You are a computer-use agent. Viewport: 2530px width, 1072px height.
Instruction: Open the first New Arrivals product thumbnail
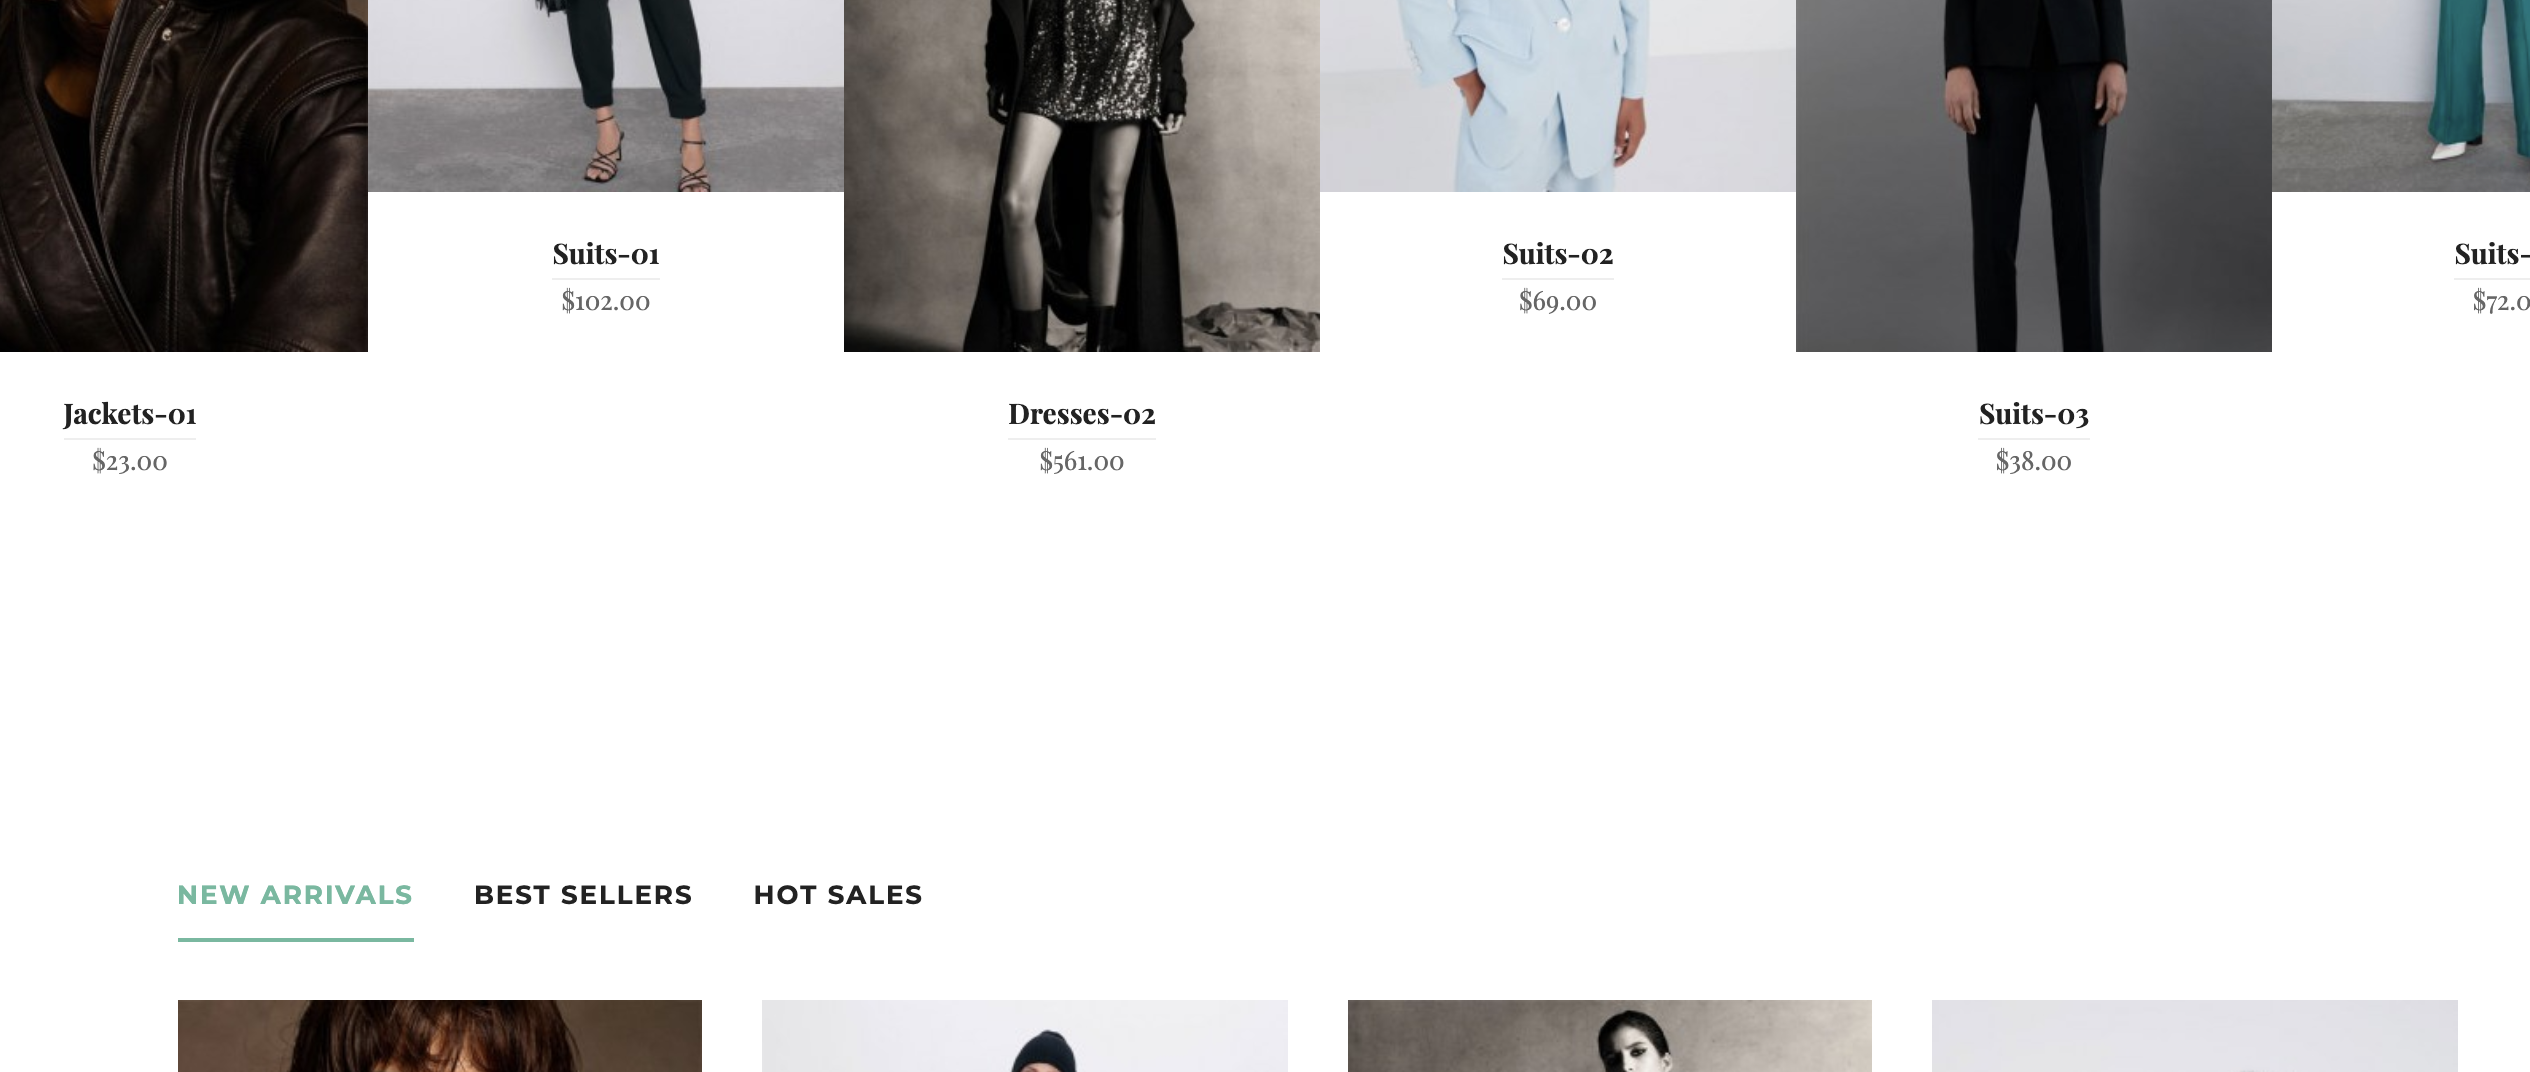(x=440, y=1036)
